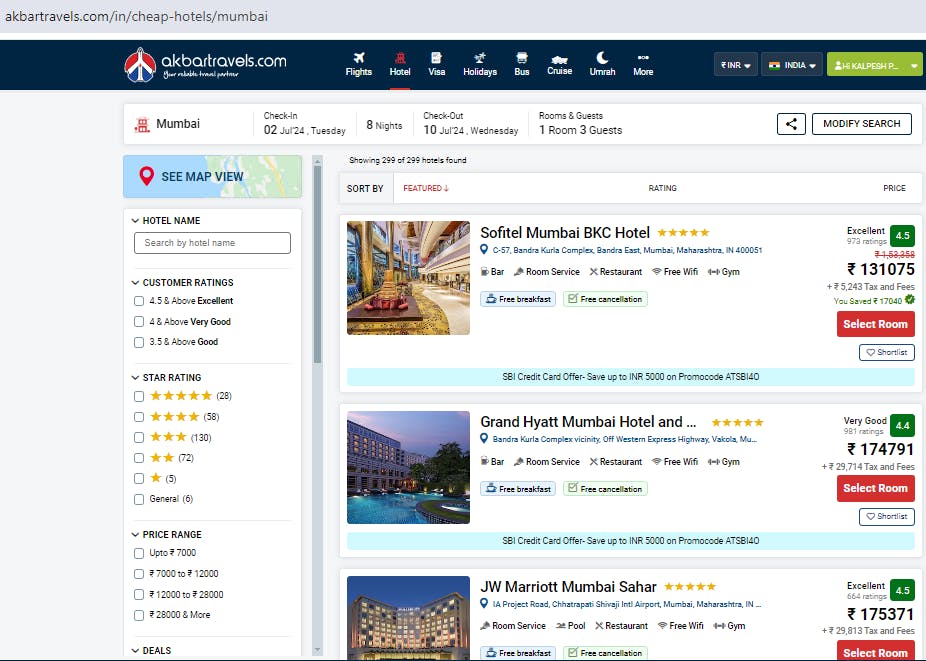Click the Sofitel Free breakfast badge
926x661 pixels.
coord(518,299)
